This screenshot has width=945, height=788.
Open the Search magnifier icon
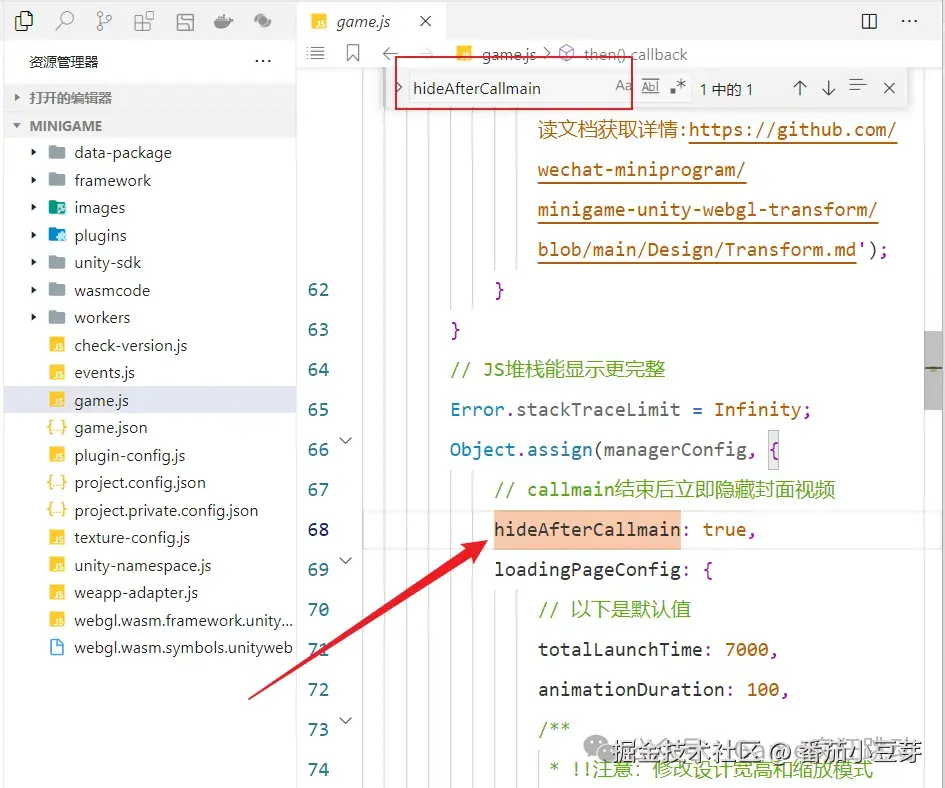tap(64, 22)
